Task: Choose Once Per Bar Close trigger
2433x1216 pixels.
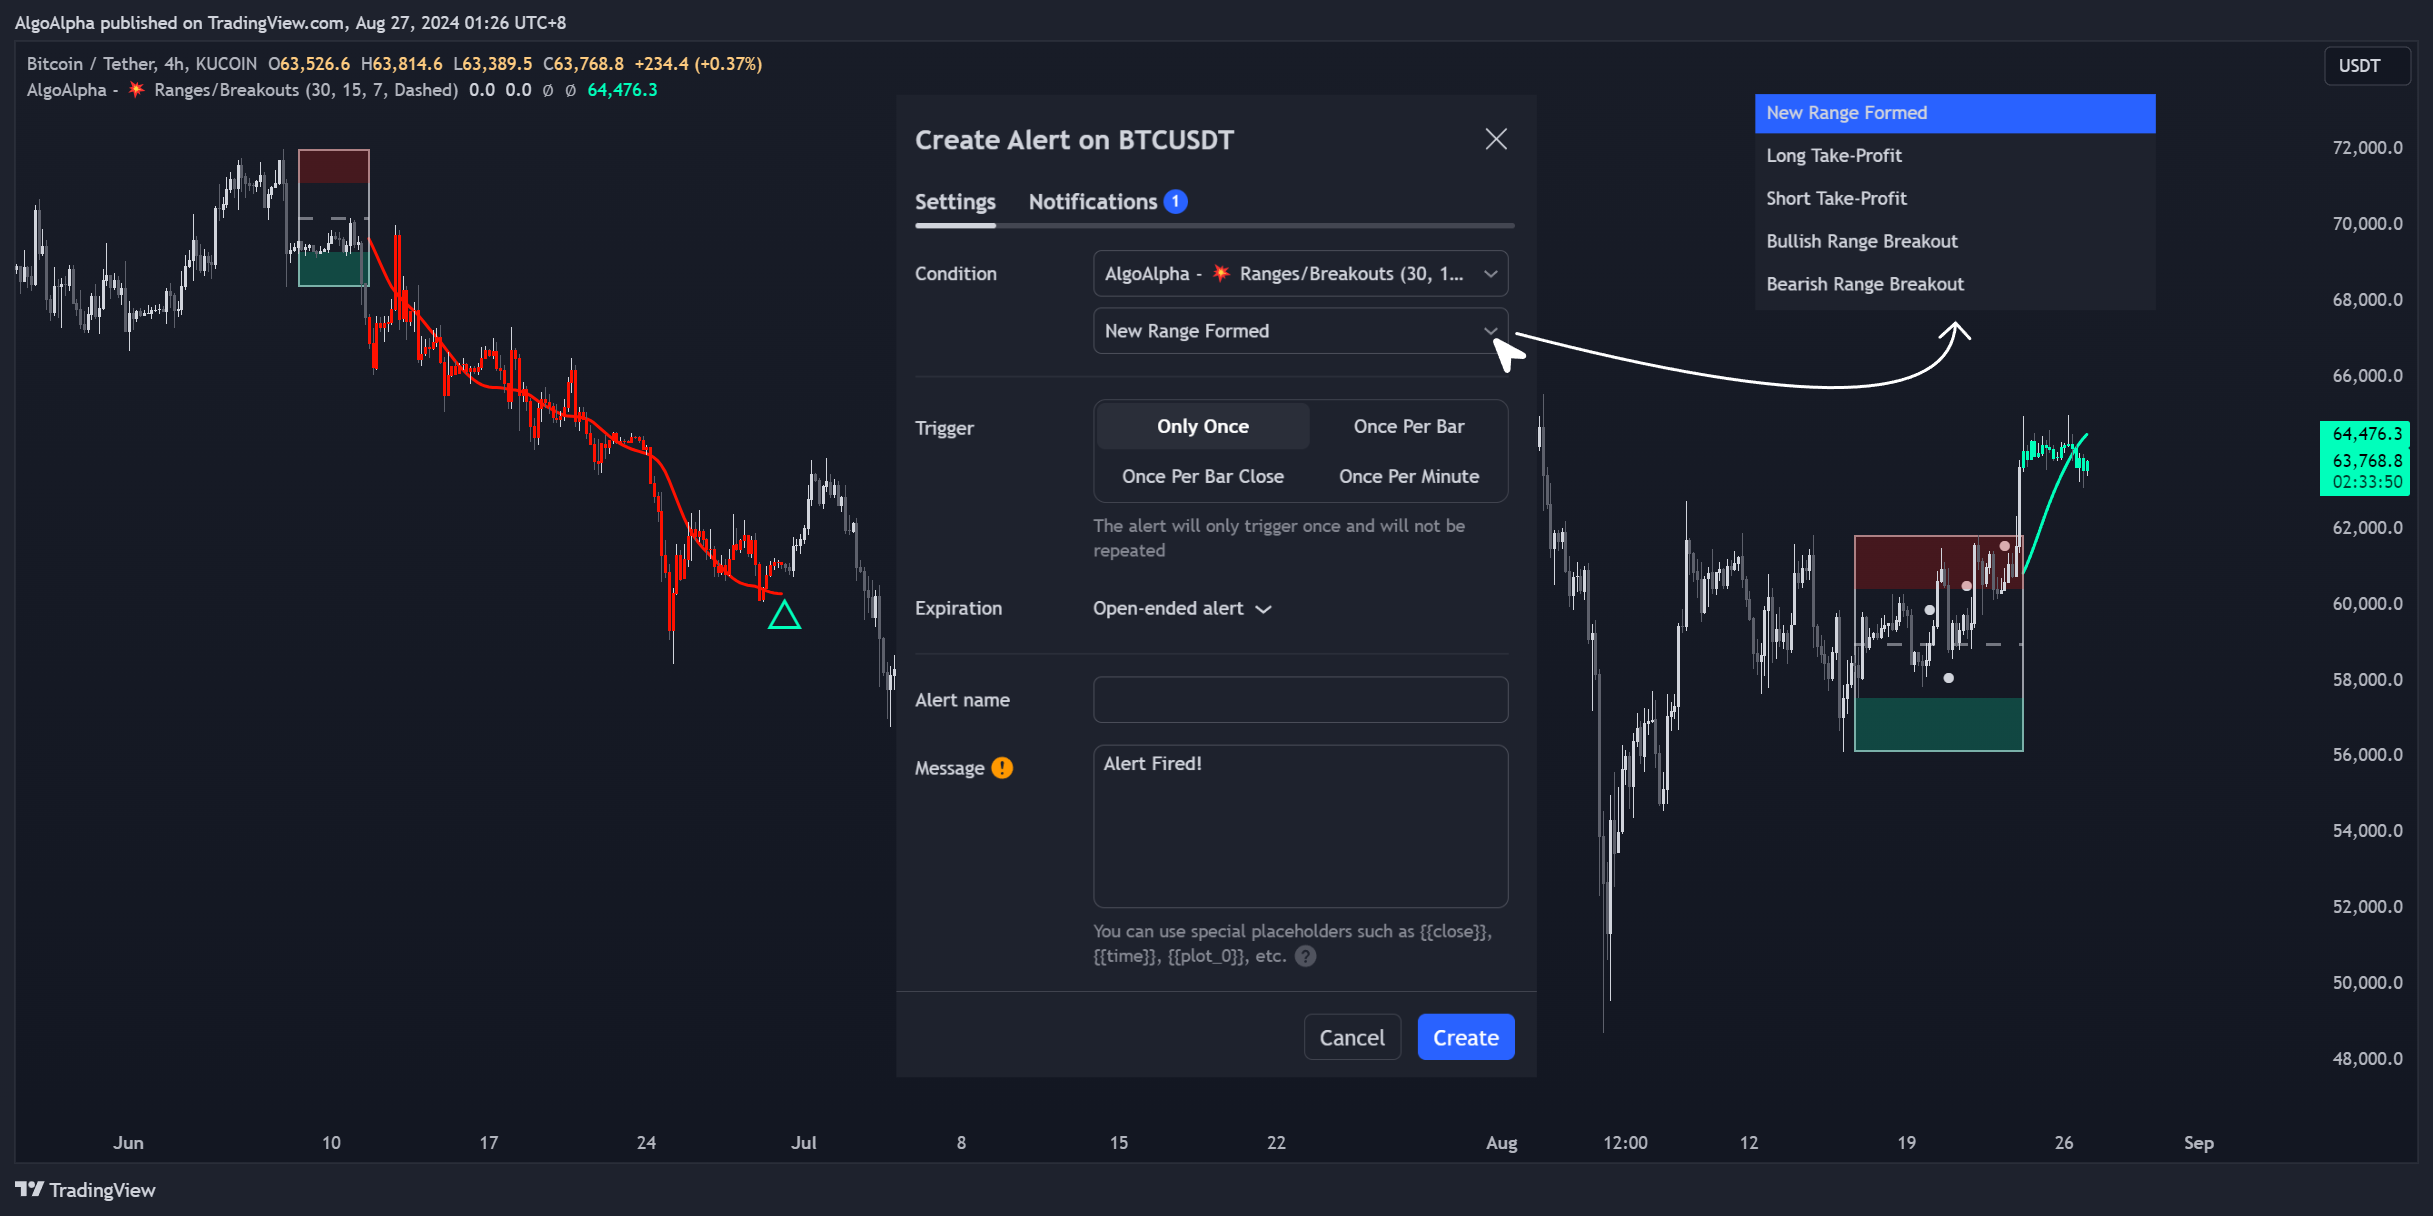Action: click(1202, 477)
